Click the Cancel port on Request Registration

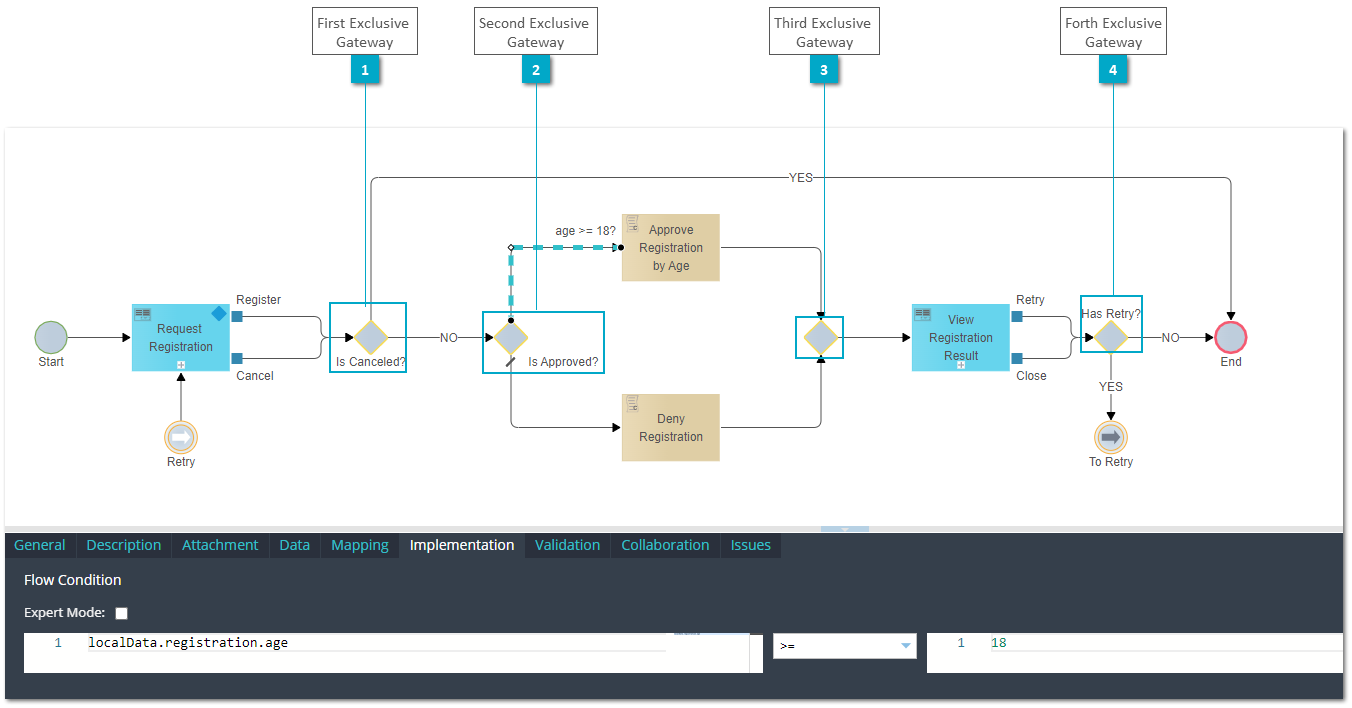coord(237,358)
